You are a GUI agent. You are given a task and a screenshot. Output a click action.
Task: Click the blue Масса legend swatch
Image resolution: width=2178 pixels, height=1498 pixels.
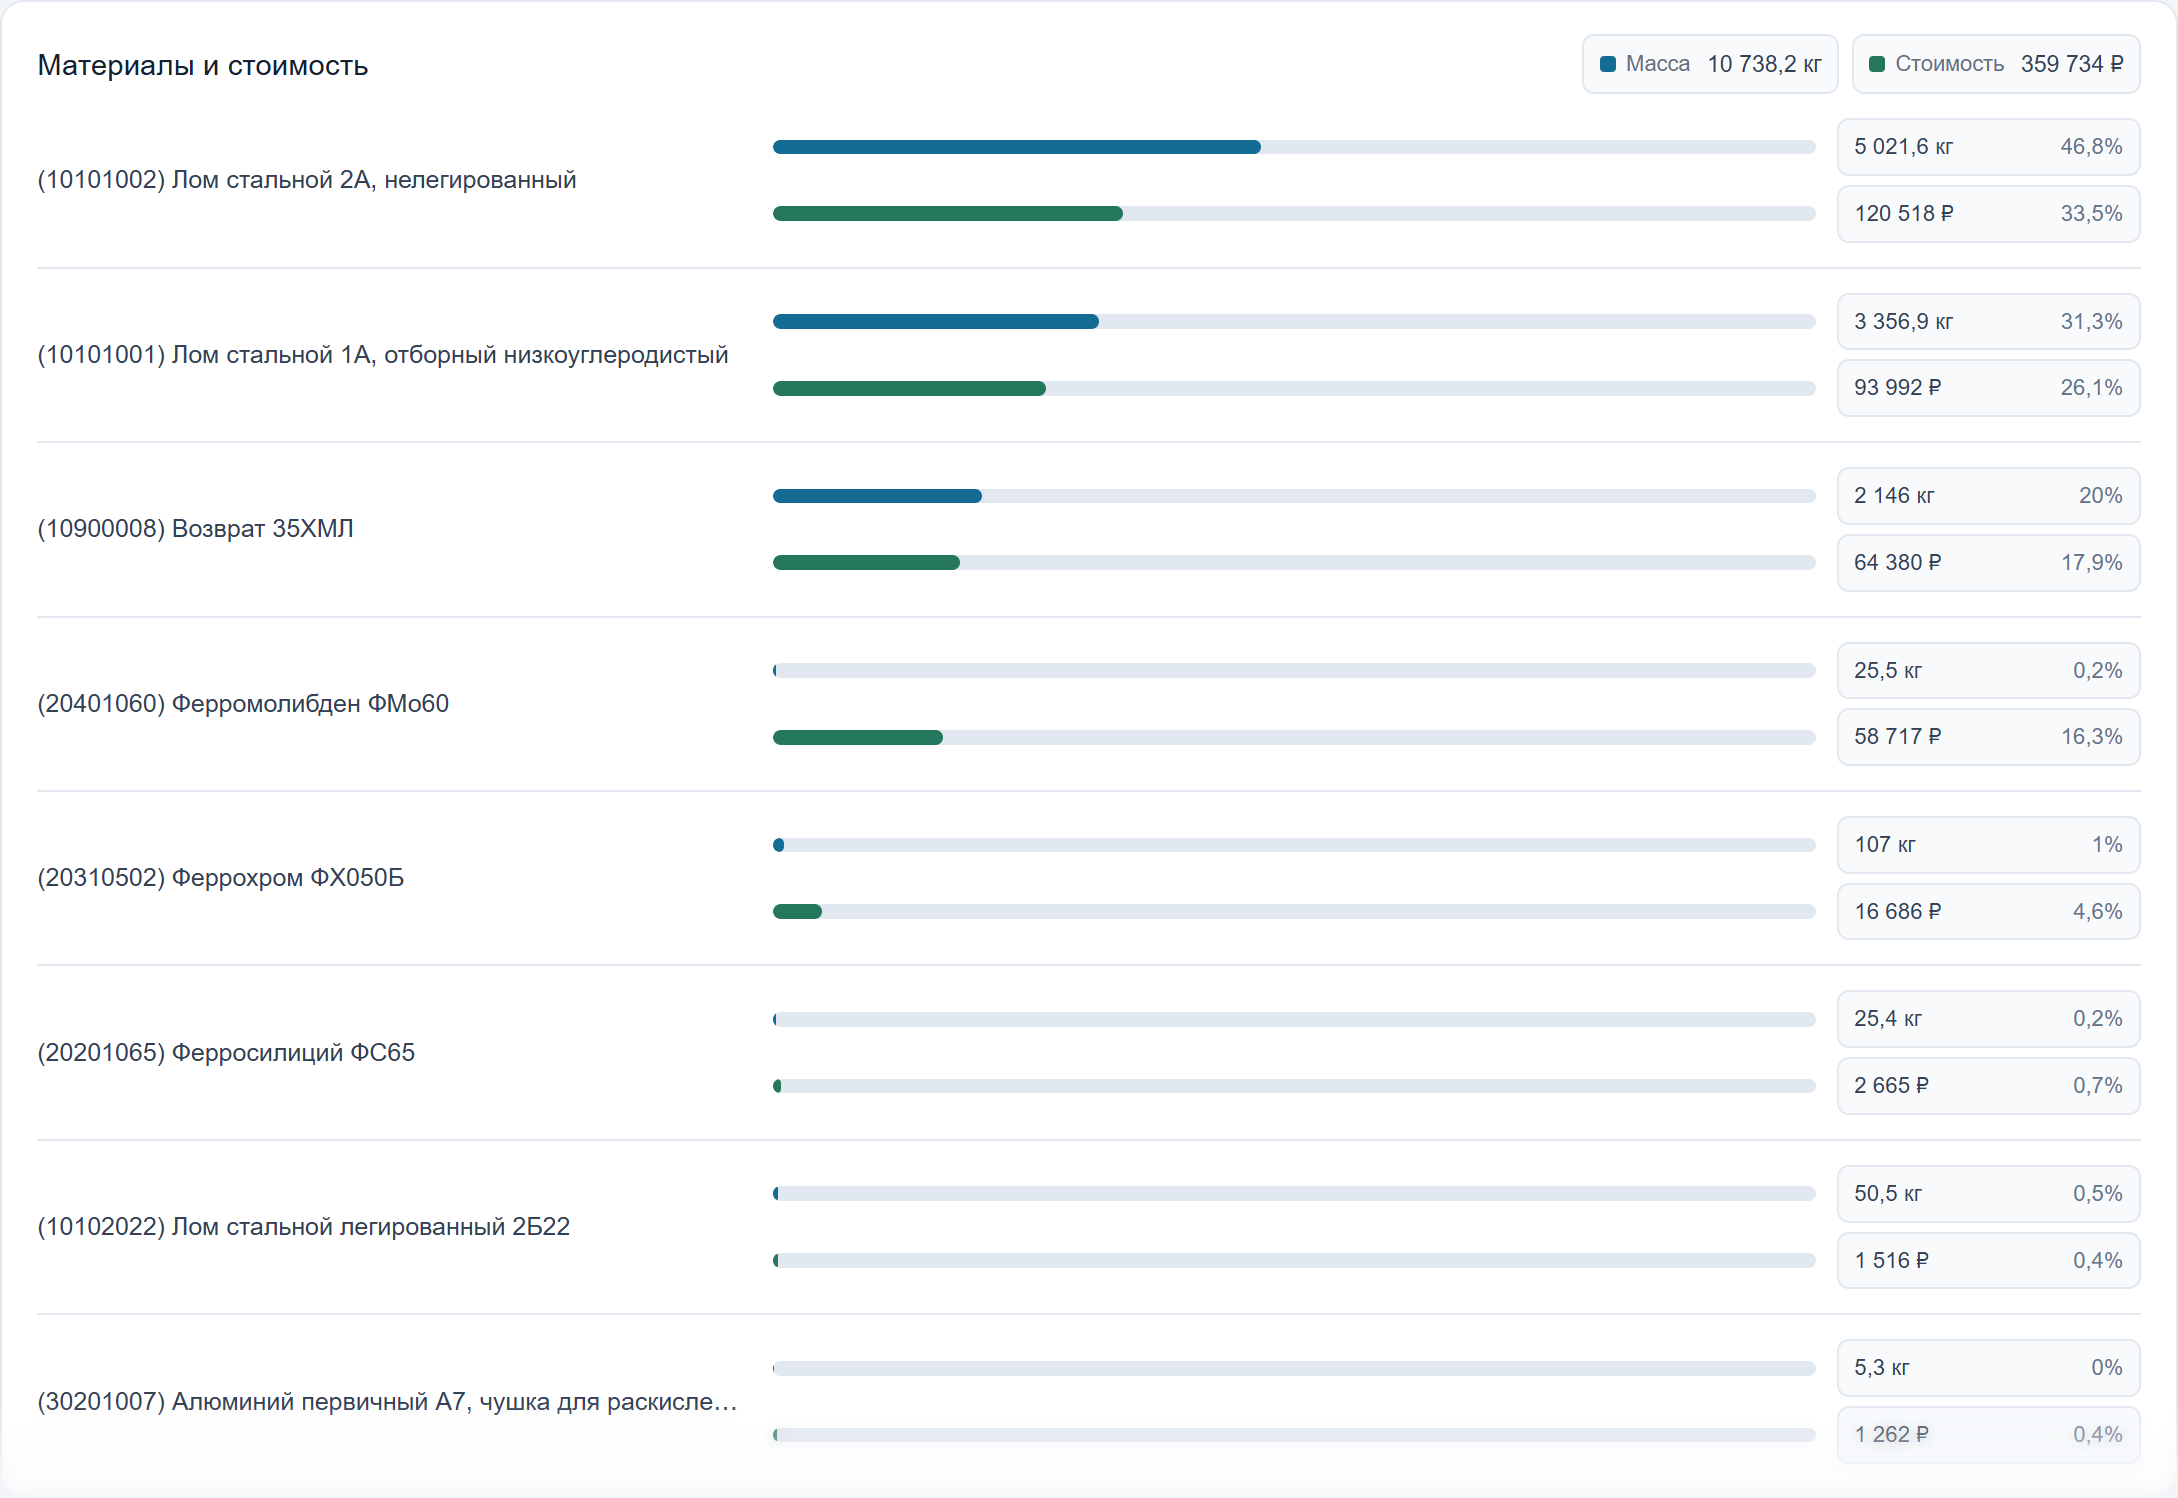(x=1608, y=64)
